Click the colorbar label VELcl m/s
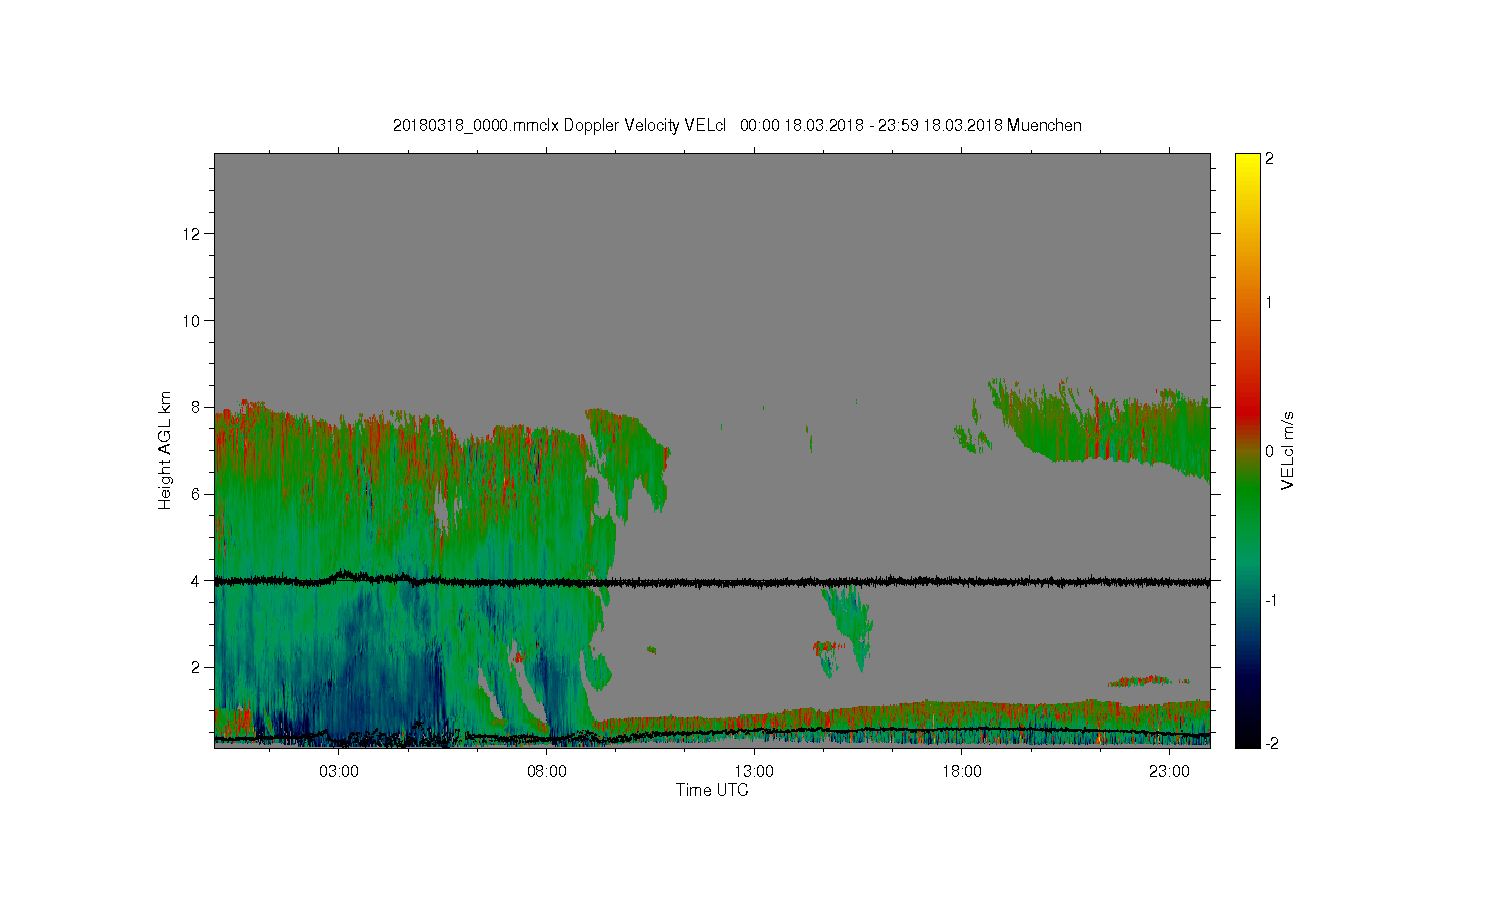This screenshot has width=1500, height=900. (x=1288, y=450)
